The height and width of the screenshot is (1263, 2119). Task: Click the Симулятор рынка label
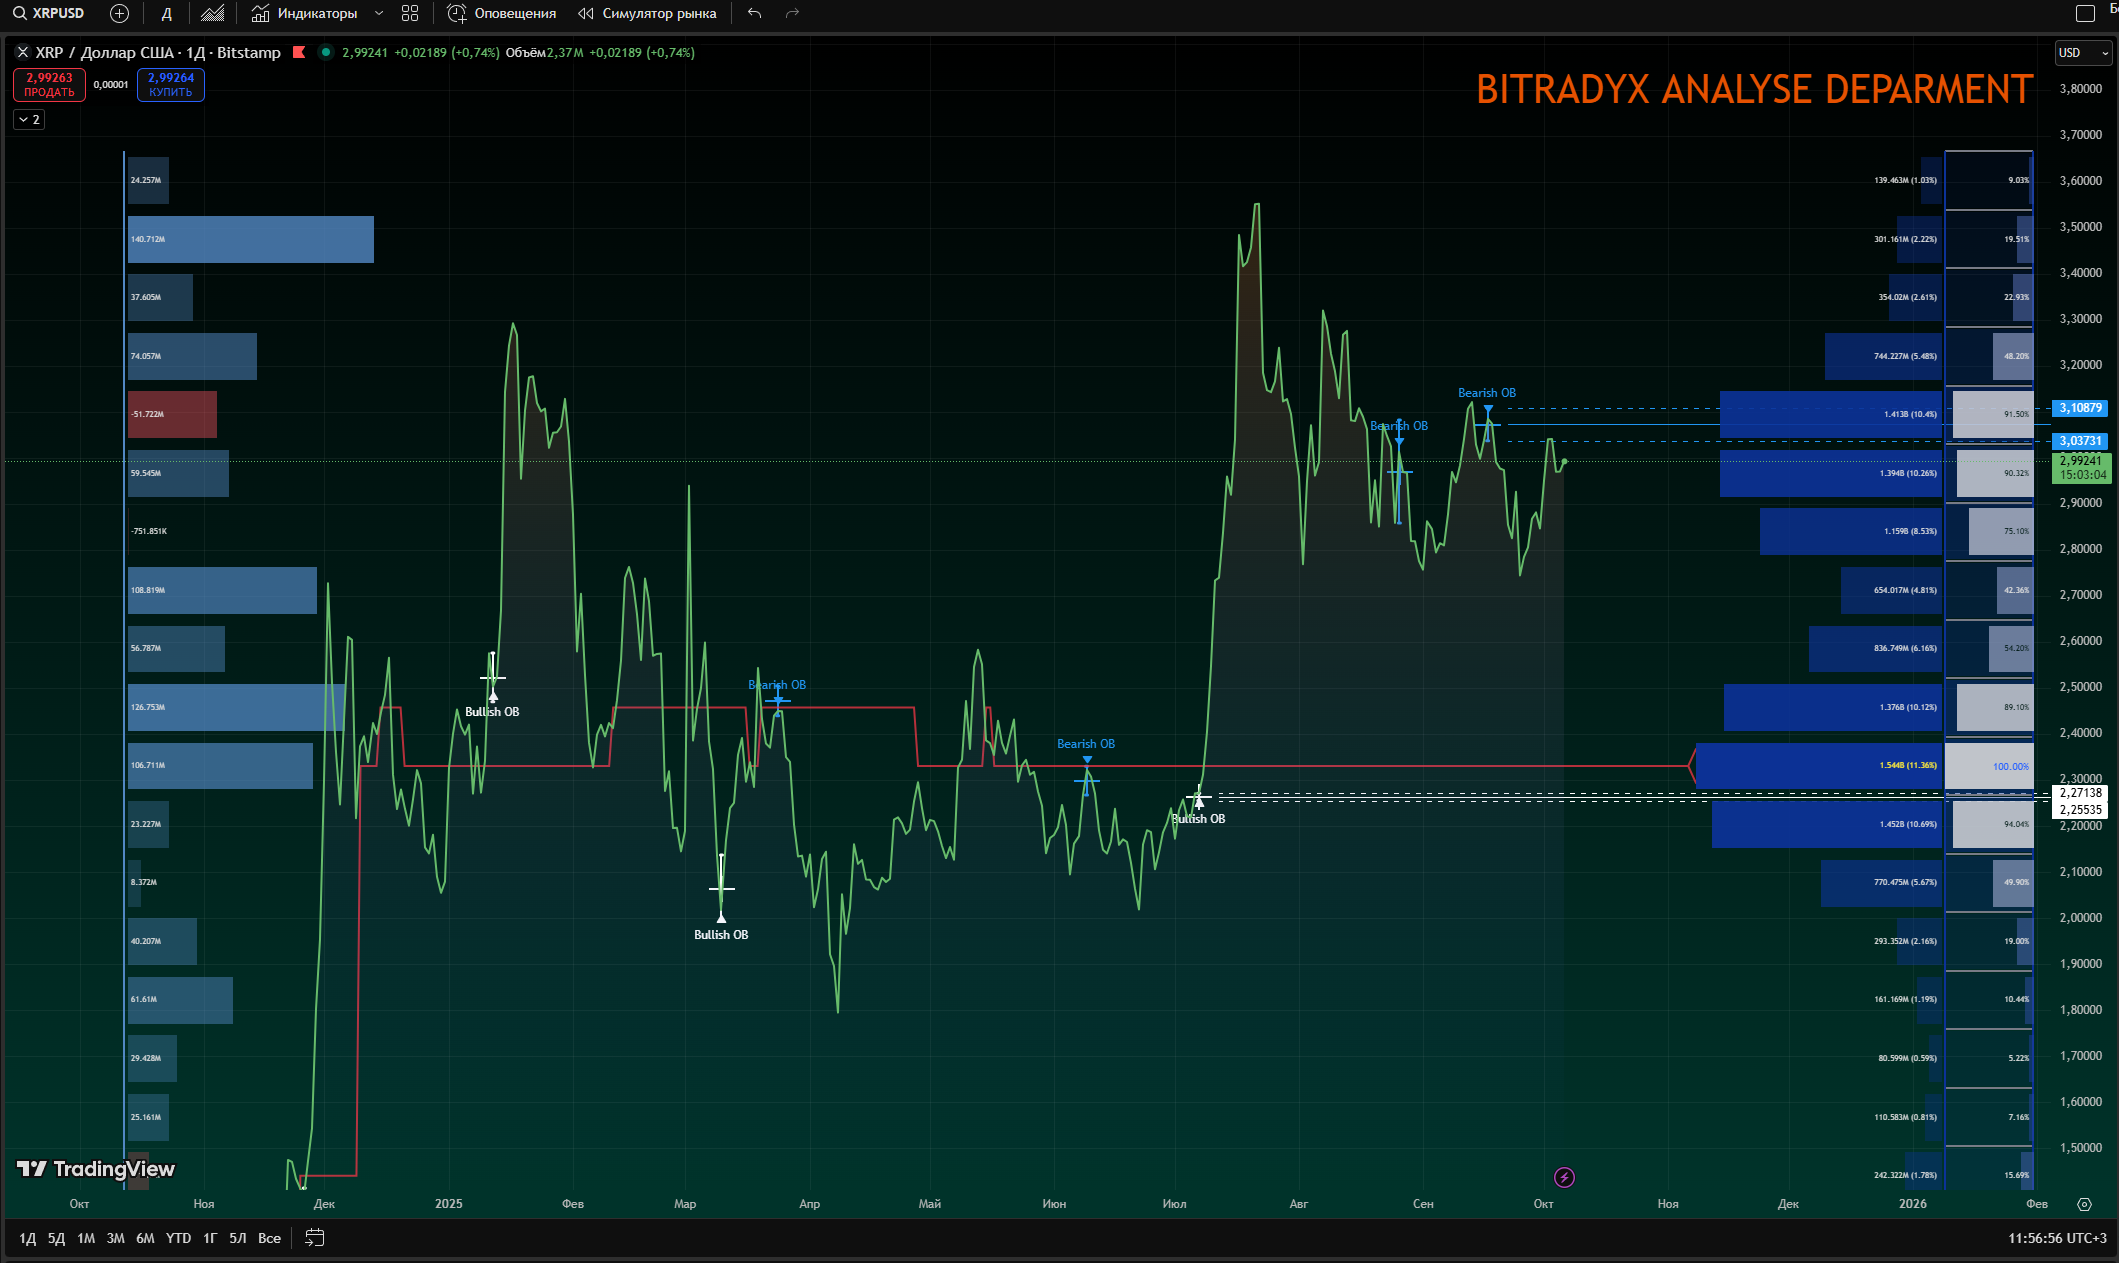pos(659,13)
